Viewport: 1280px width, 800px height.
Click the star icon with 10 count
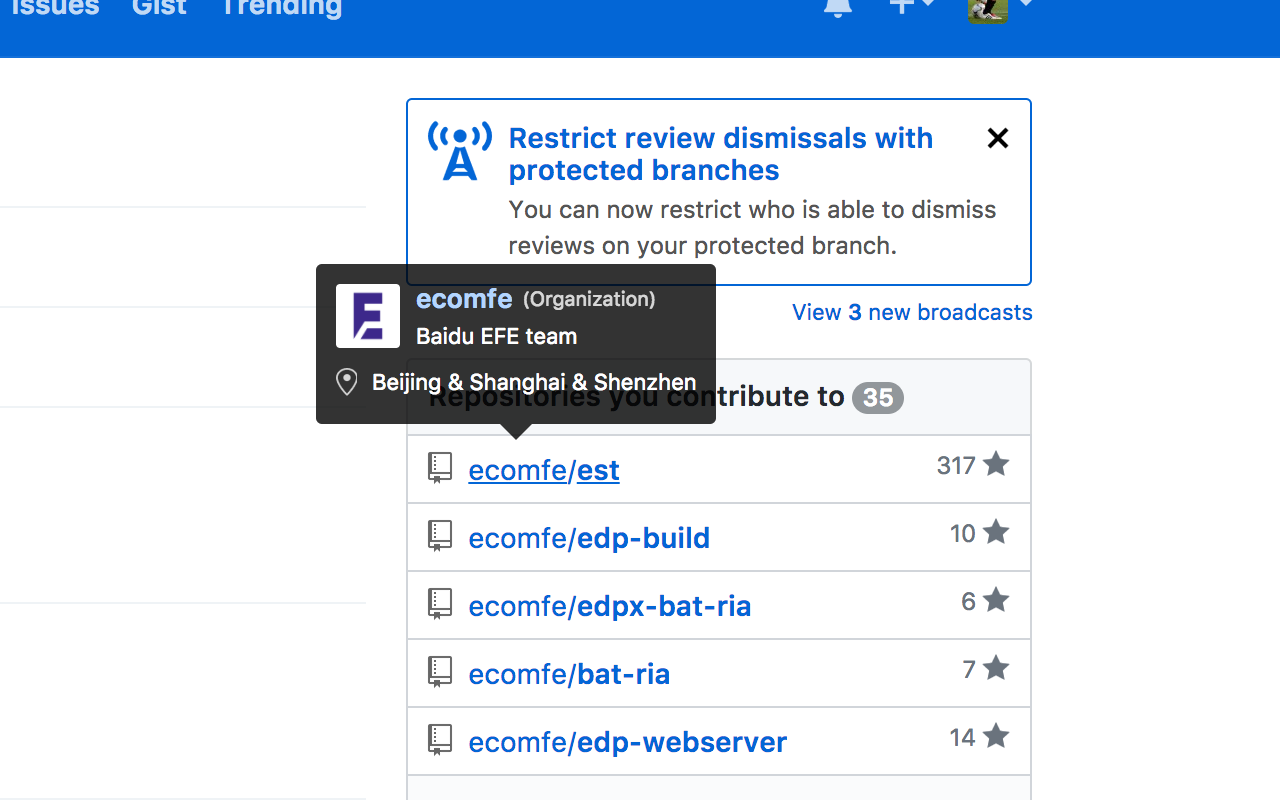pos(996,532)
